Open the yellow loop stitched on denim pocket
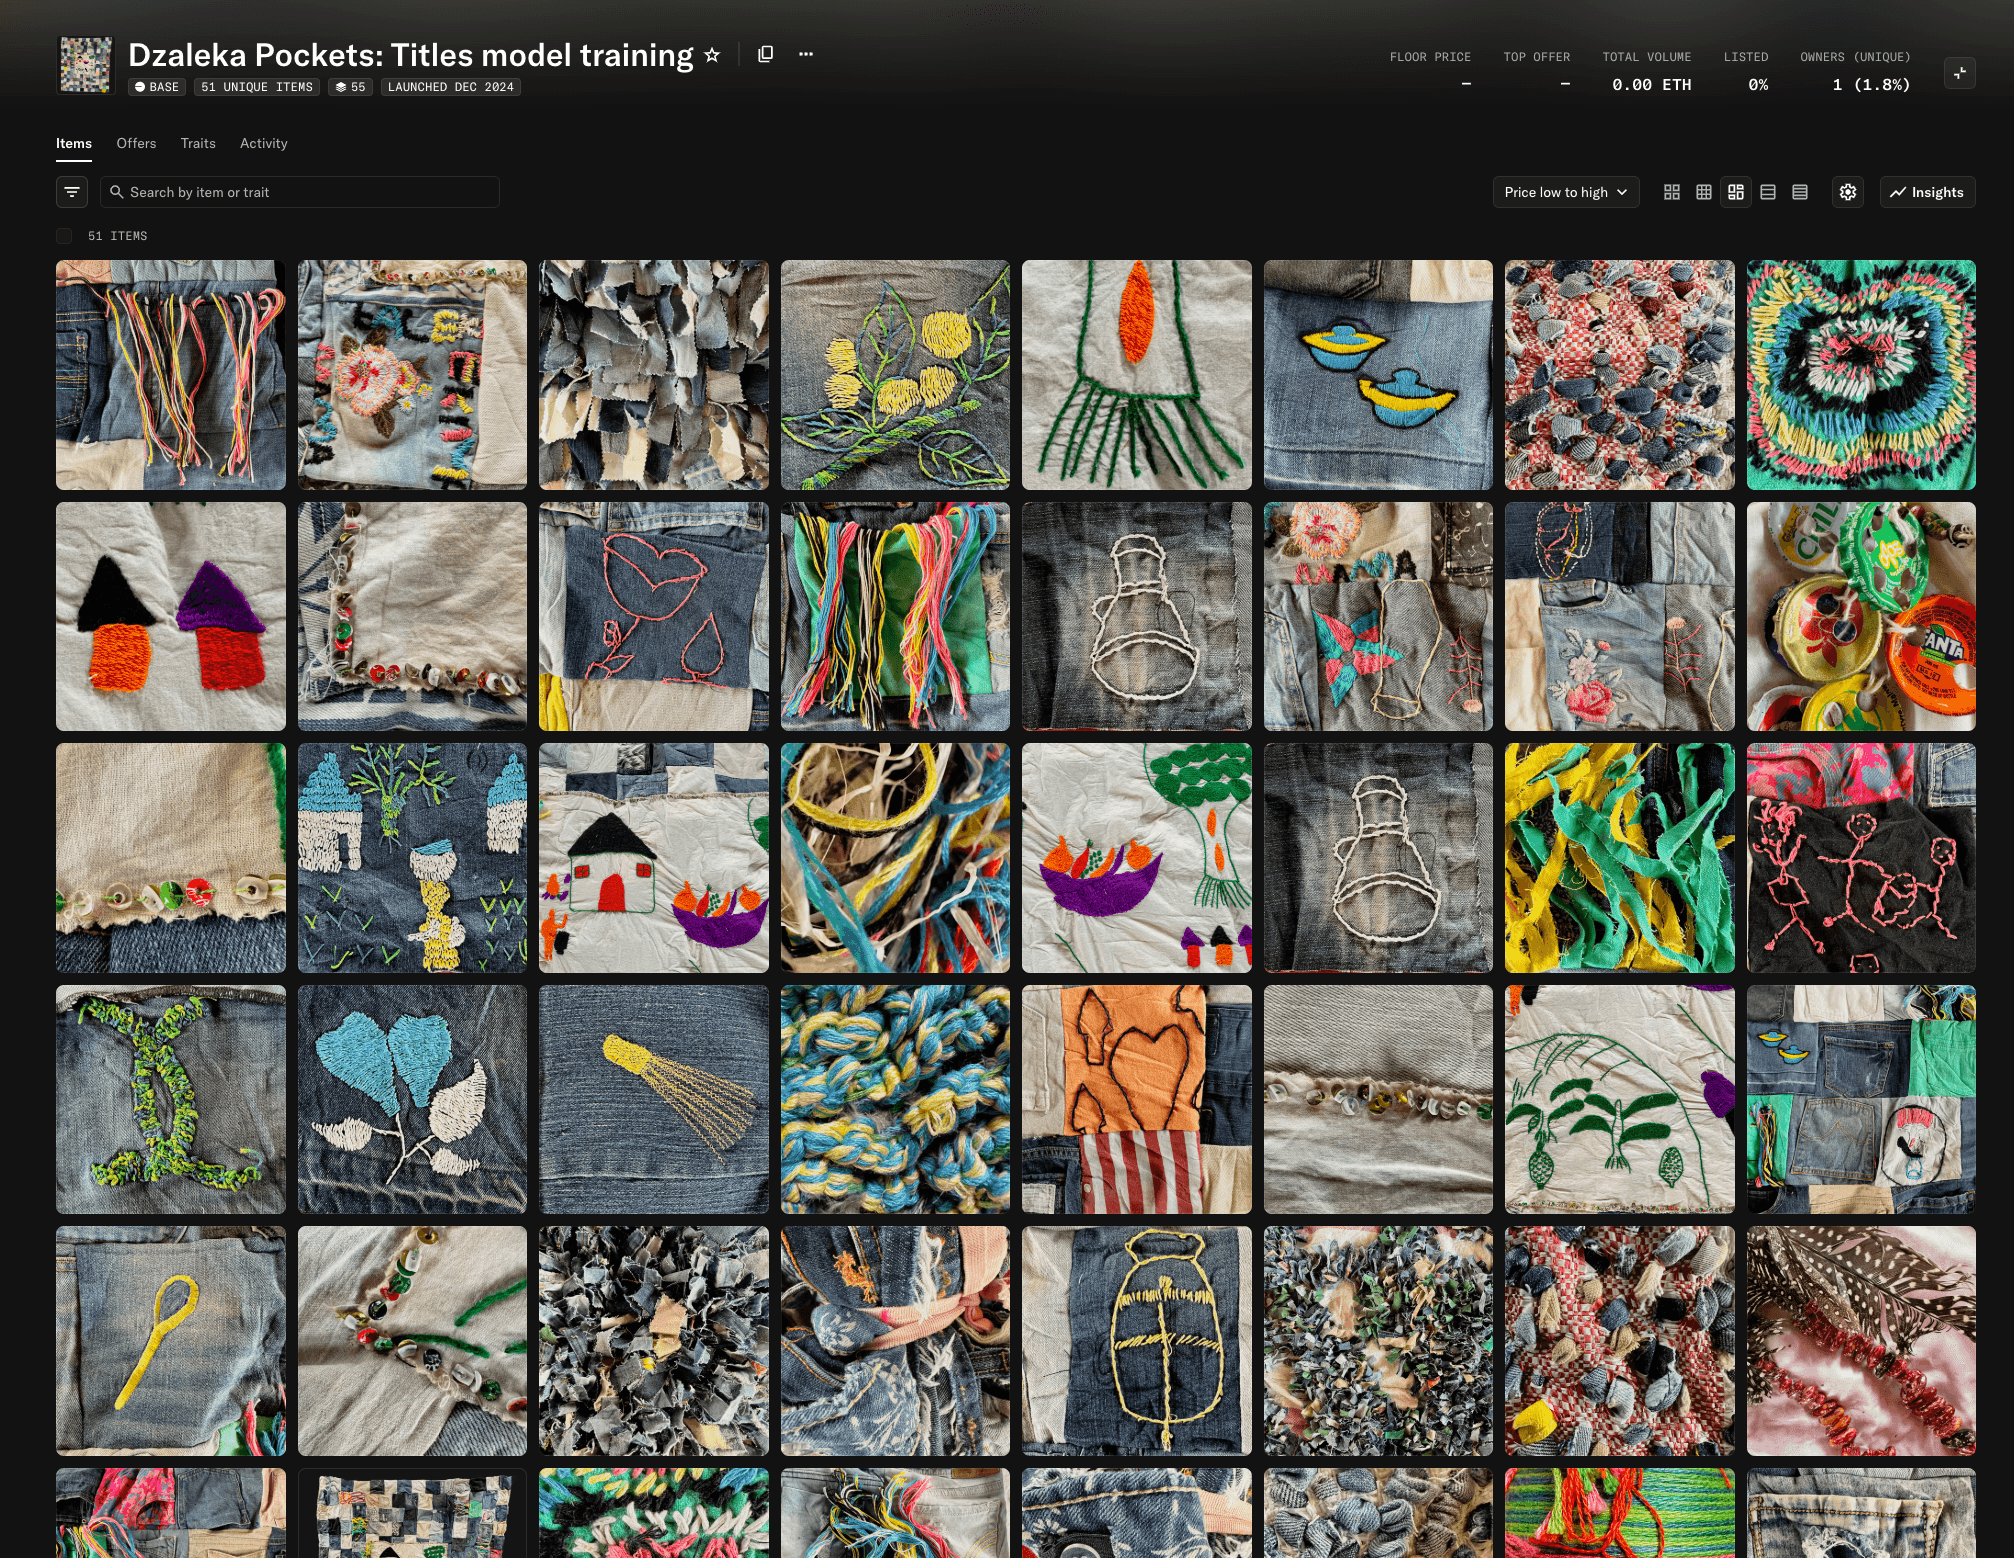The width and height of the screenshot is (2014, 1558). 171,1341
